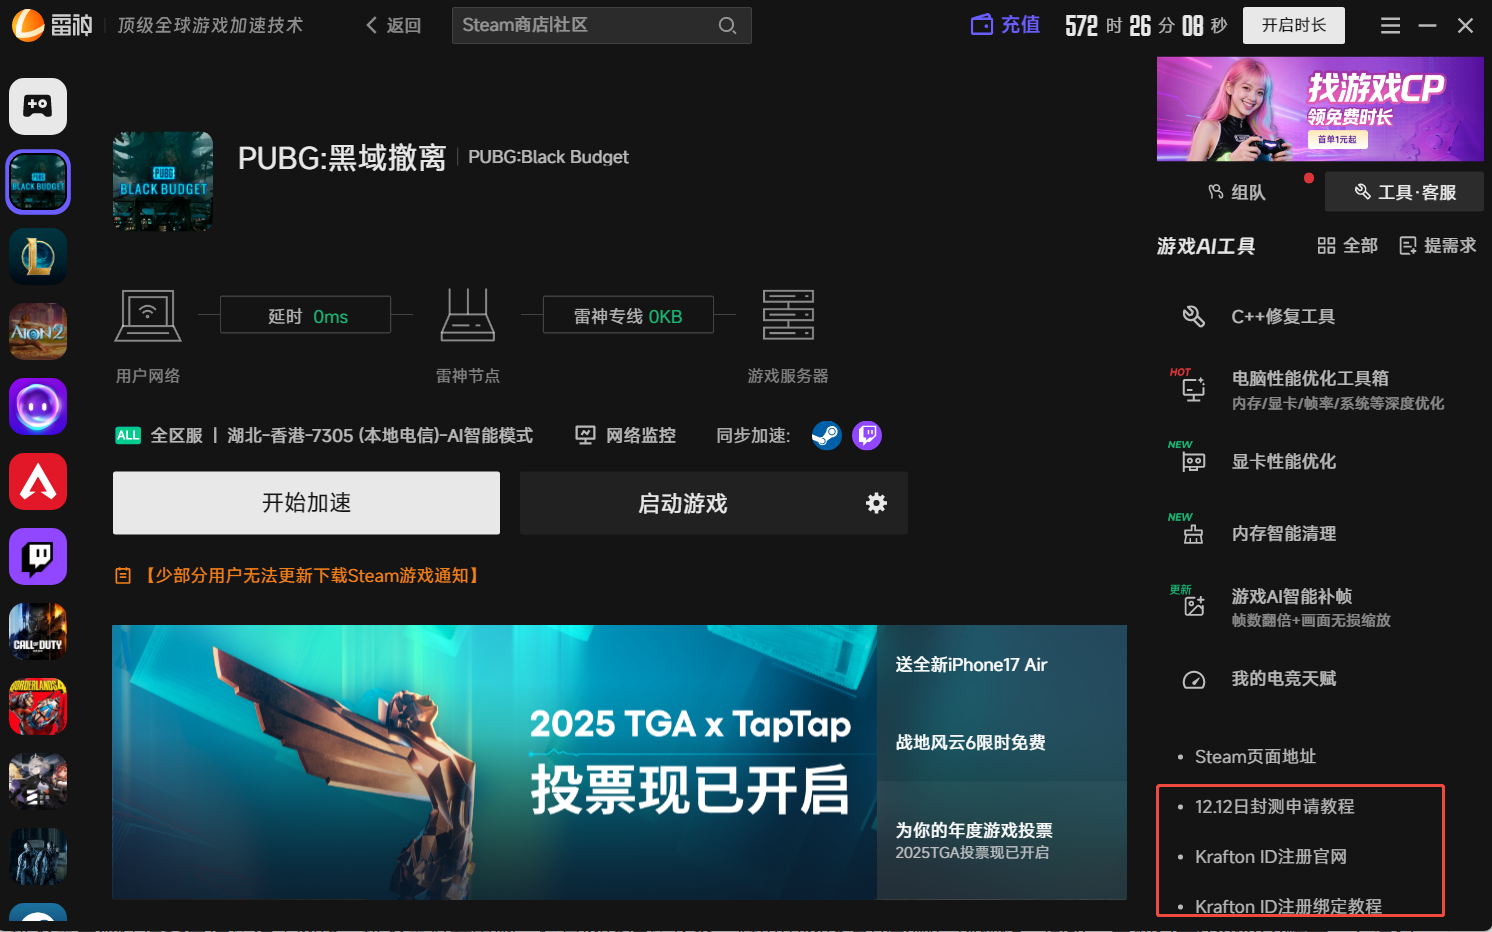
Task: Open the hamburger main menu
Action: 1390,26
